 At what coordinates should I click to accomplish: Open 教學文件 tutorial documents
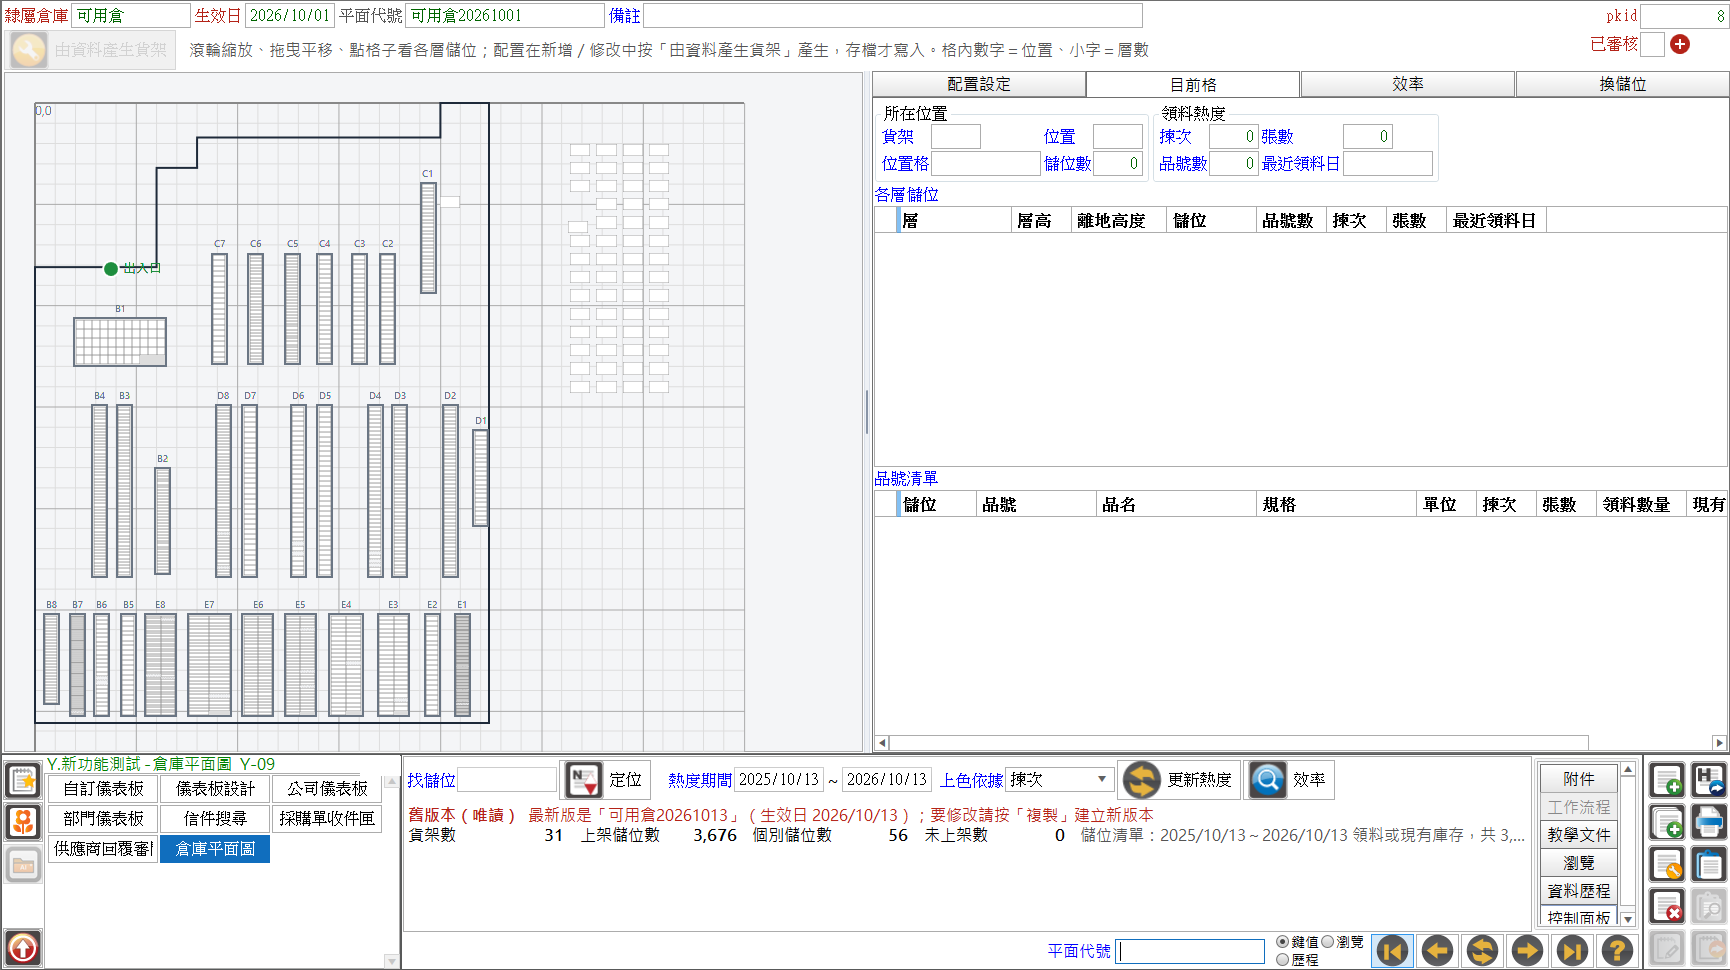(1579, 835)
